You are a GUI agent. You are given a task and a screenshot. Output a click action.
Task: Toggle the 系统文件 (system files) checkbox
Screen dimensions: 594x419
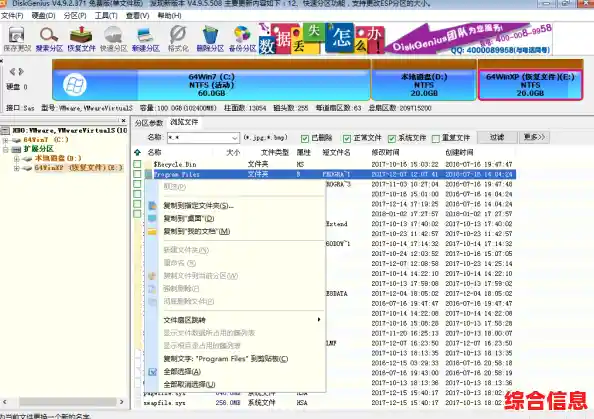point(392,139)
